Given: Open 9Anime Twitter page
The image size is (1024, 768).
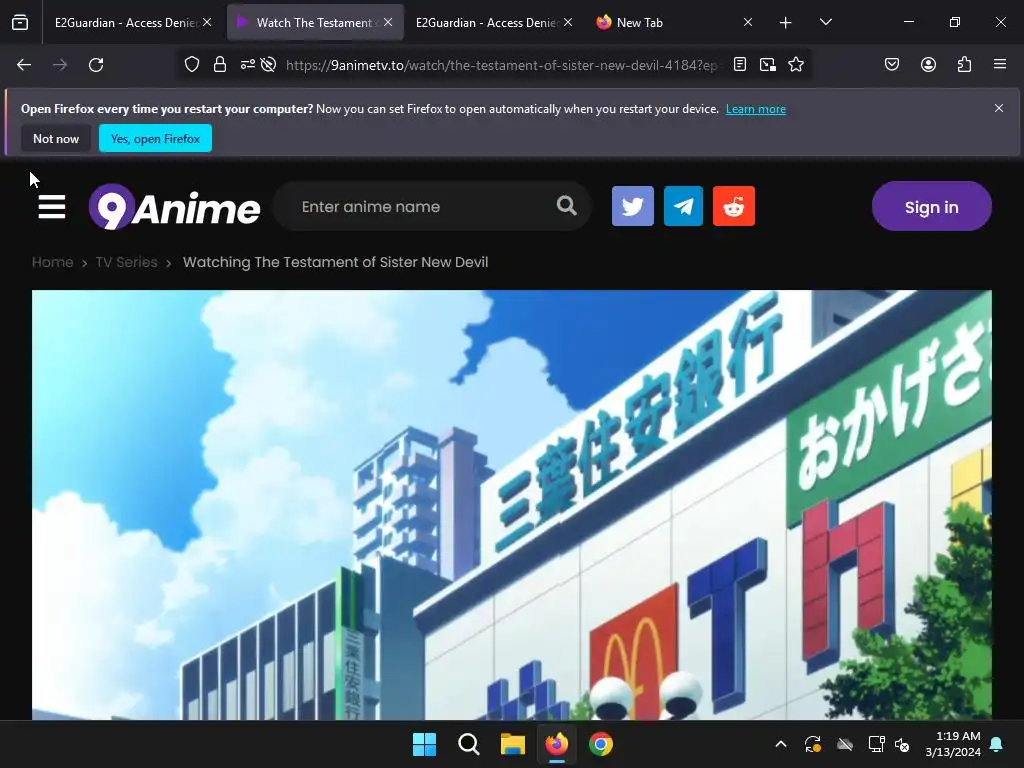Looking at the screenshot, I should coord(633,206).
